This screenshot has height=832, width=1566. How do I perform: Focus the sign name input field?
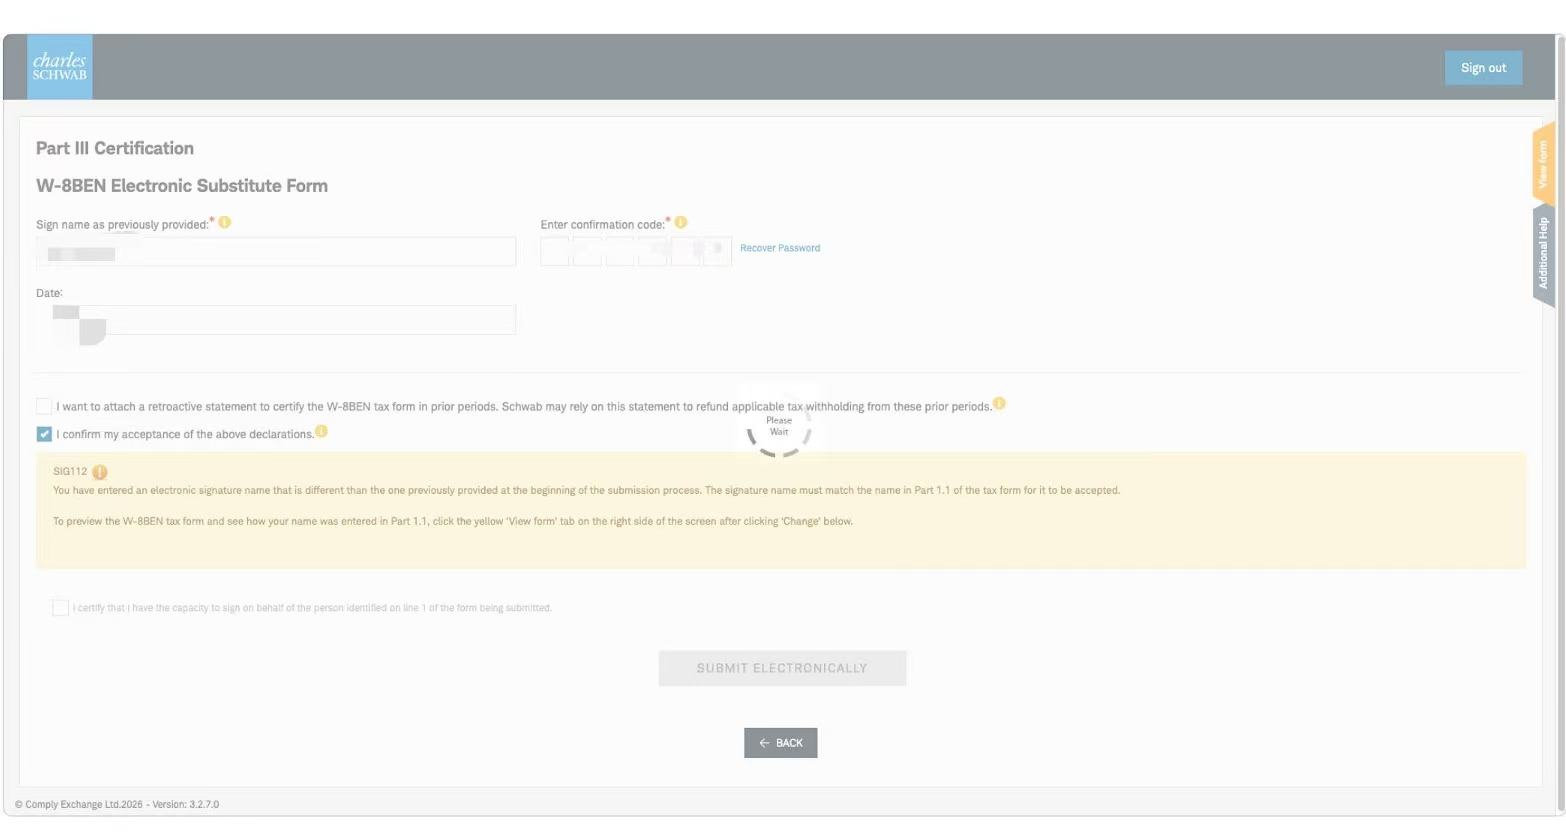tap(276, 252)
